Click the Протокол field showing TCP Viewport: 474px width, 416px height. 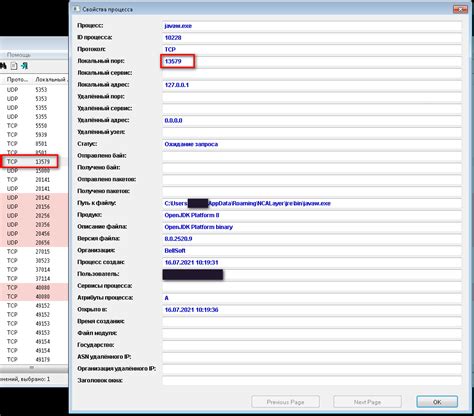click(x=312, y=50)
